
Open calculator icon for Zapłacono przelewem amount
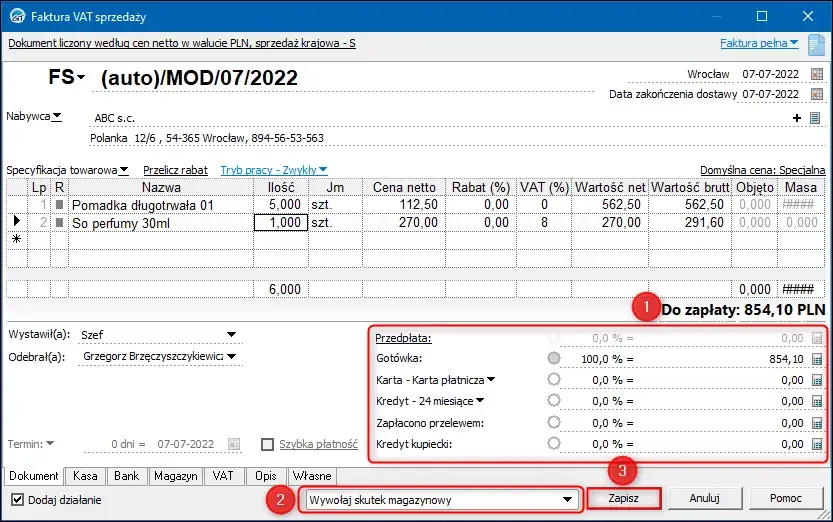817,422
